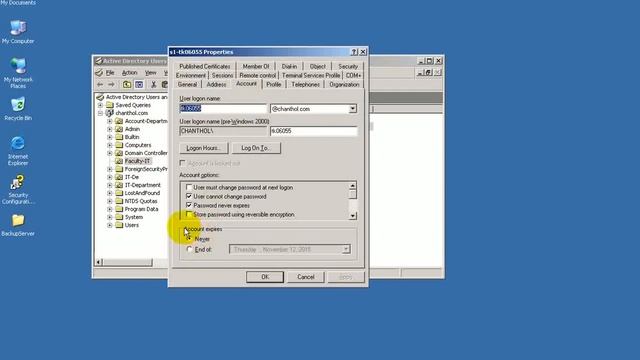
Task: Select Computers folder in tree
Action: click(x=138, y=145)
